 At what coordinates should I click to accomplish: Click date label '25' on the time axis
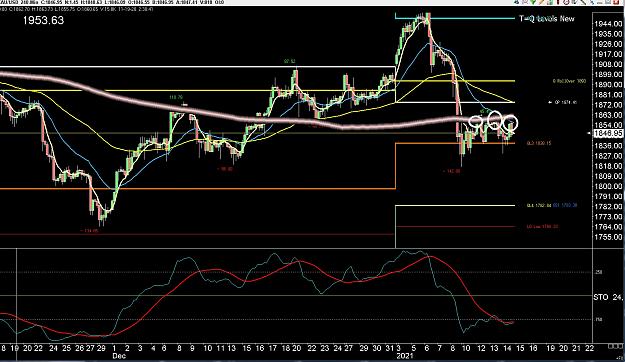point(66,348)
